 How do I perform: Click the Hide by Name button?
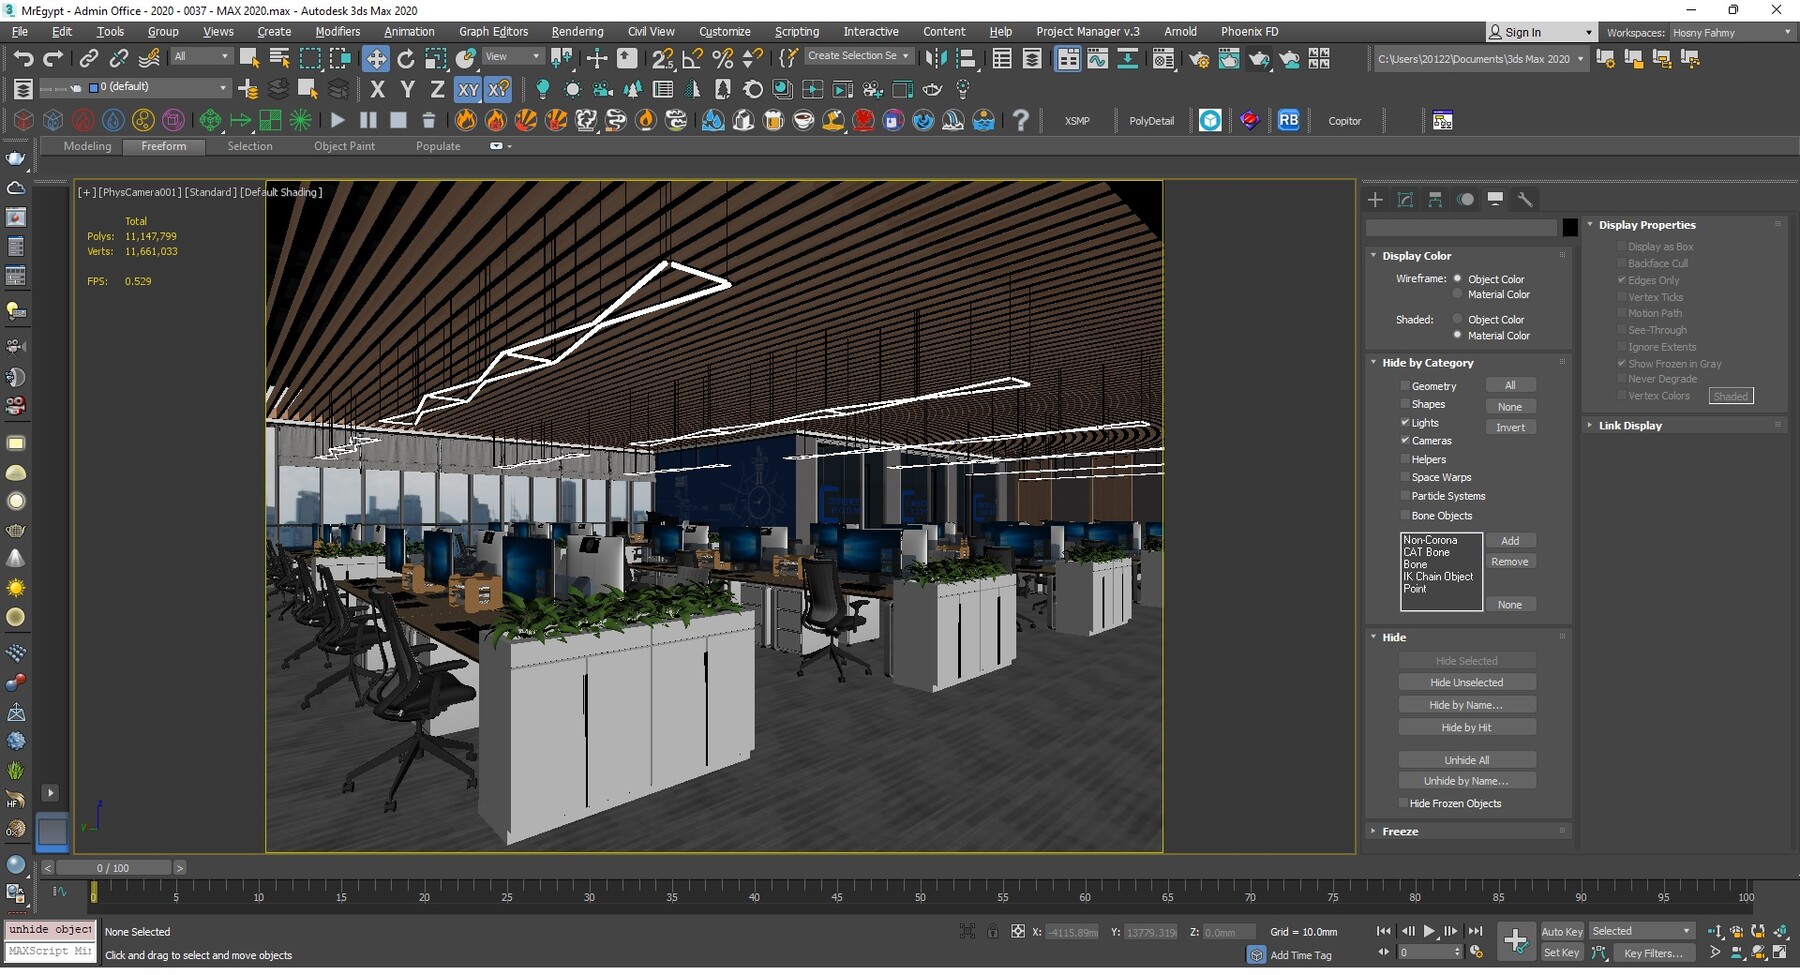[1467, 704]
